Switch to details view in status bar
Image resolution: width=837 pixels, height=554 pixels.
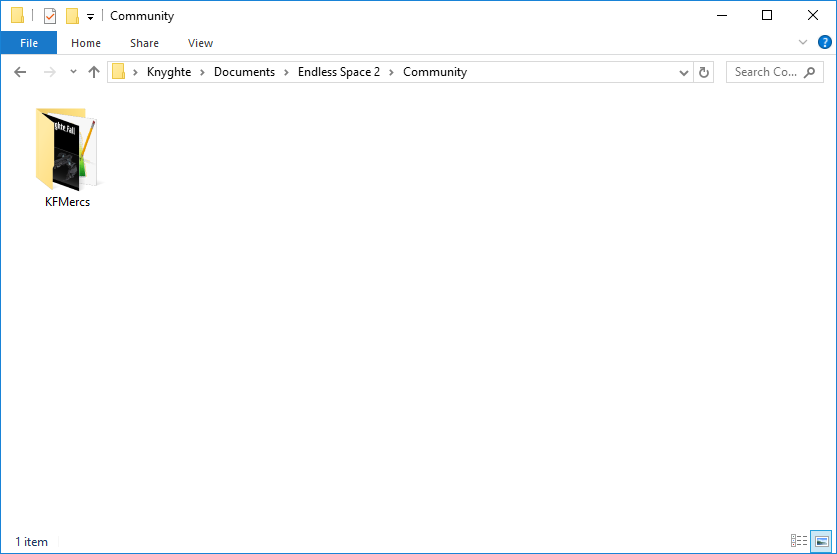(799, 541)
